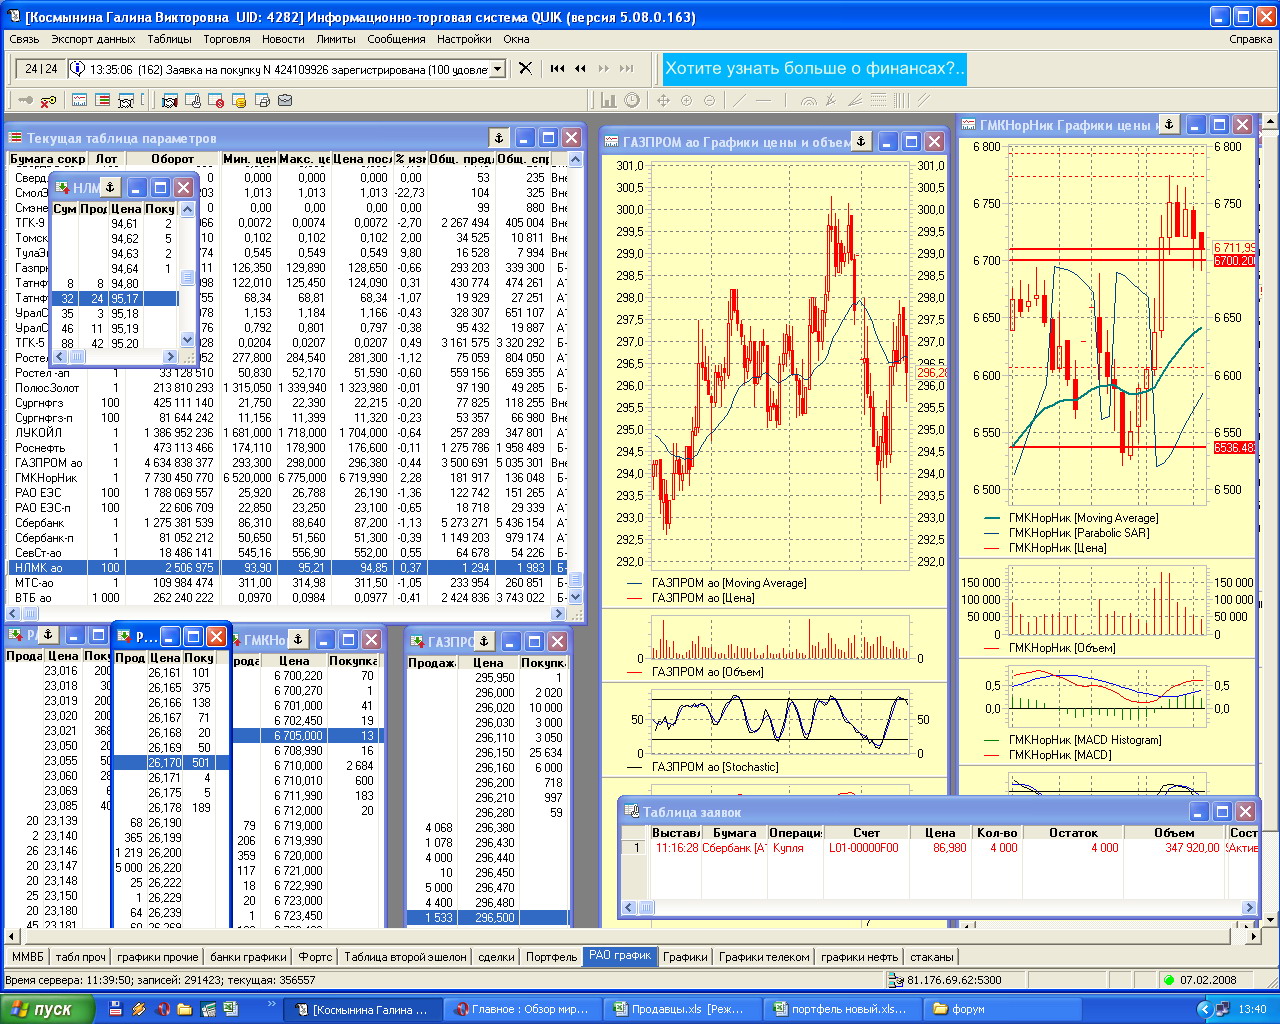Click left arrow of Таблица заявок horizontal scrollbar

[629, 908]
